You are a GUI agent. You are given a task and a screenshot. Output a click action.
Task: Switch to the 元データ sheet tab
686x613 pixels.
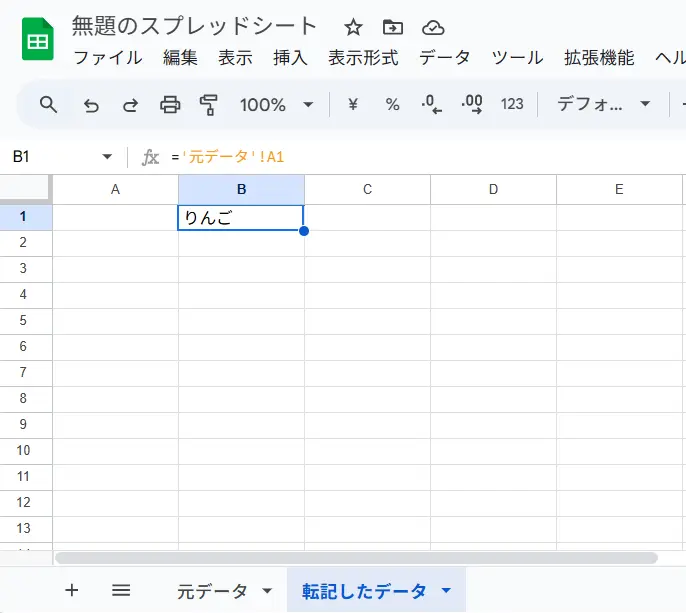[x=212, y=591]
